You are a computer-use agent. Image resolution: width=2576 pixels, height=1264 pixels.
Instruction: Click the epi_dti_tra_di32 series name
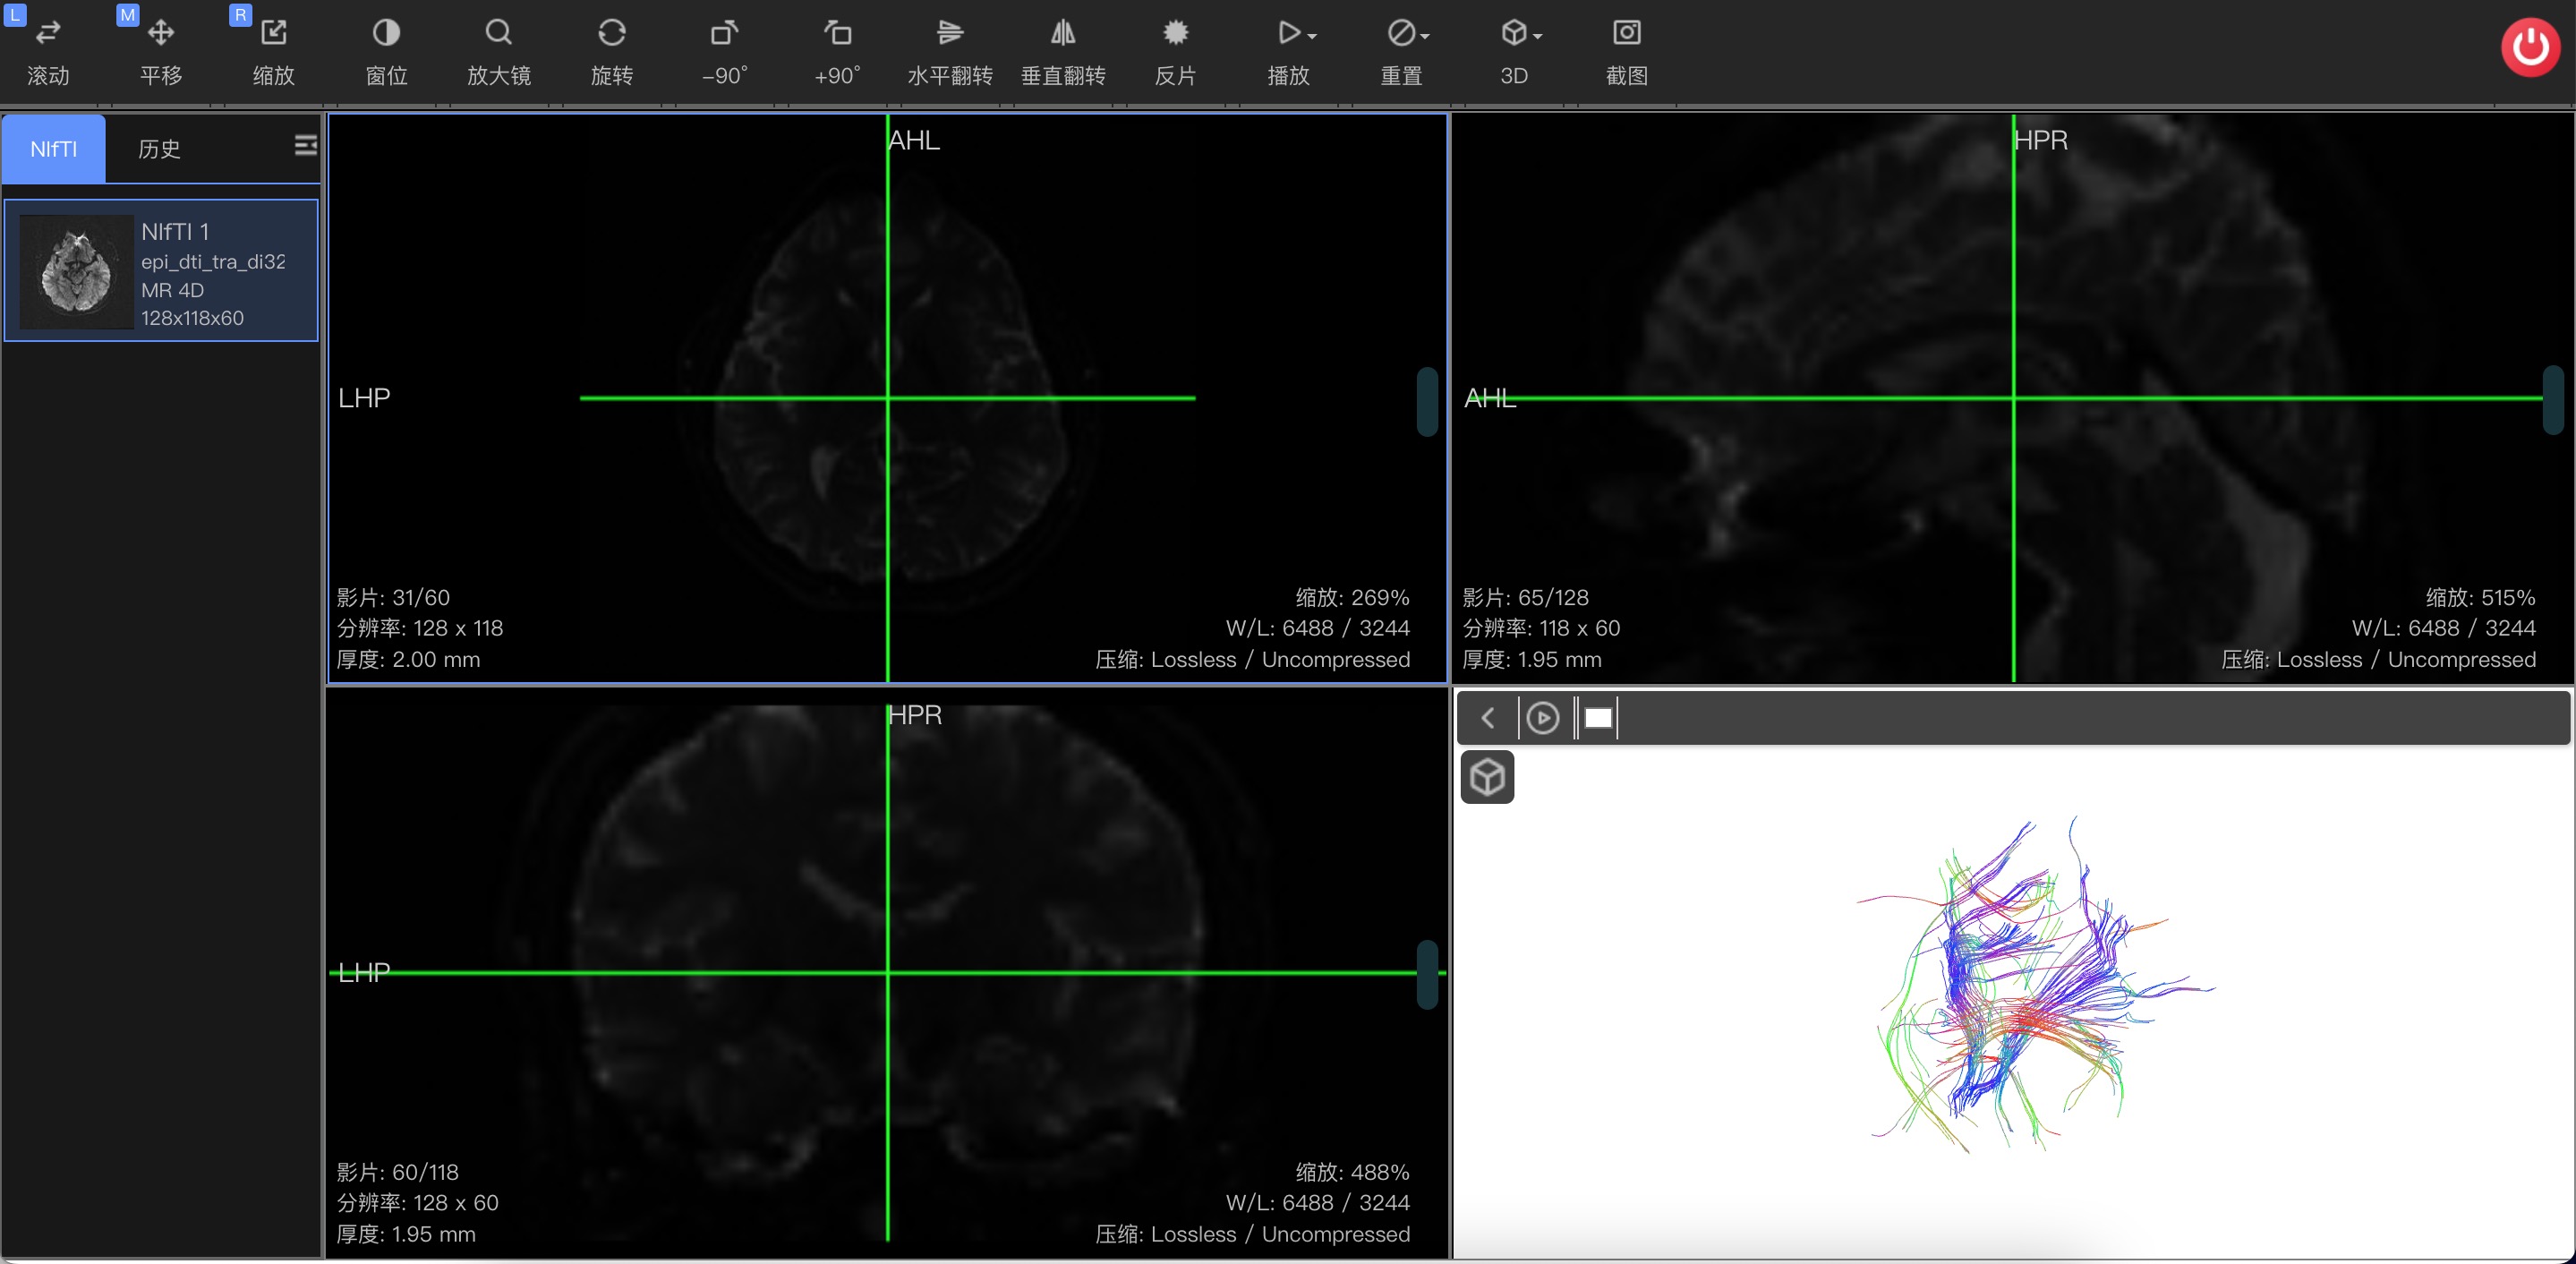[x=213, y=261]
